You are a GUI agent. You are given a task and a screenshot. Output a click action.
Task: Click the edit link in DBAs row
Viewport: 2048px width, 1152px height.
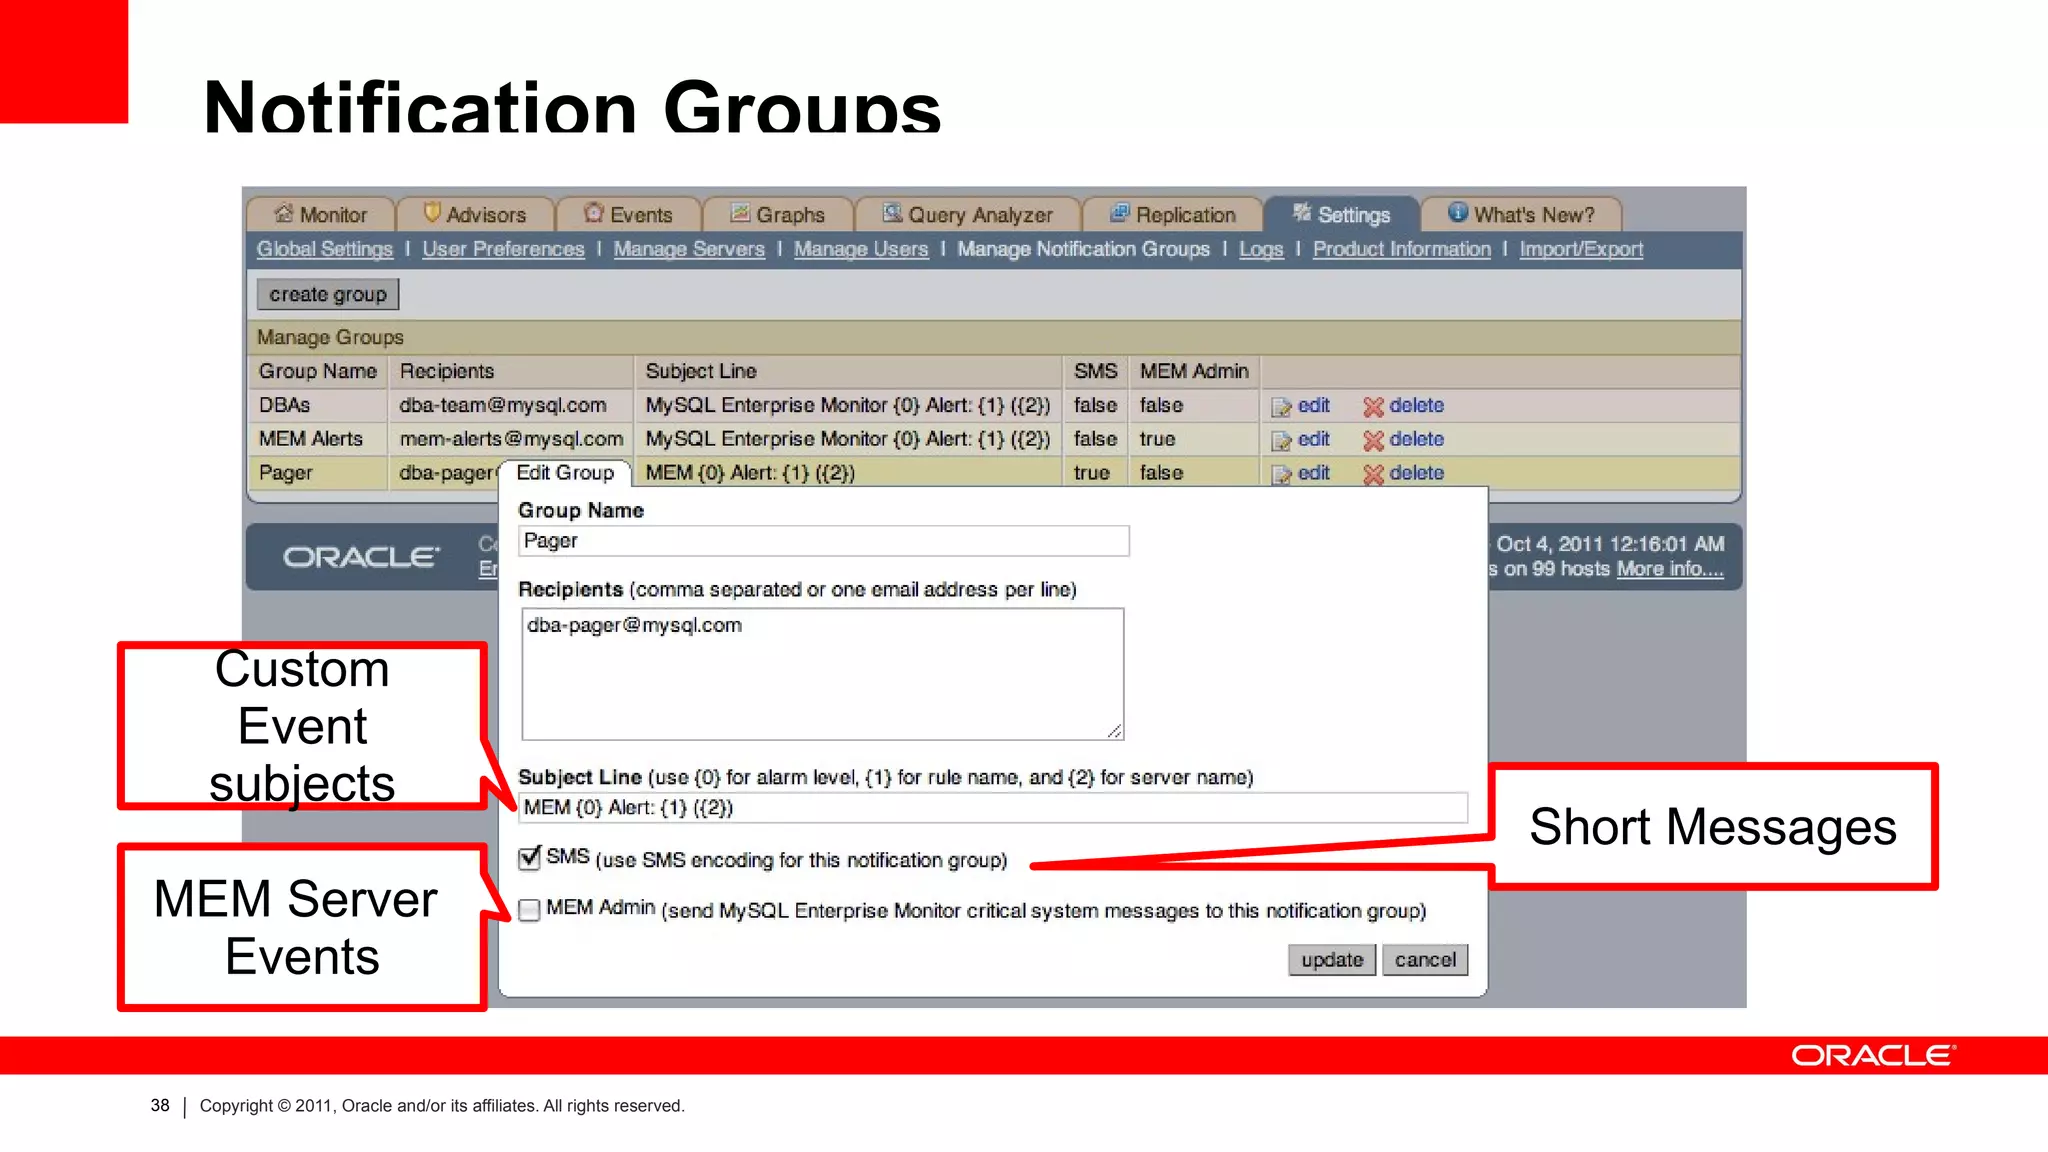(x=1313, y=405)
